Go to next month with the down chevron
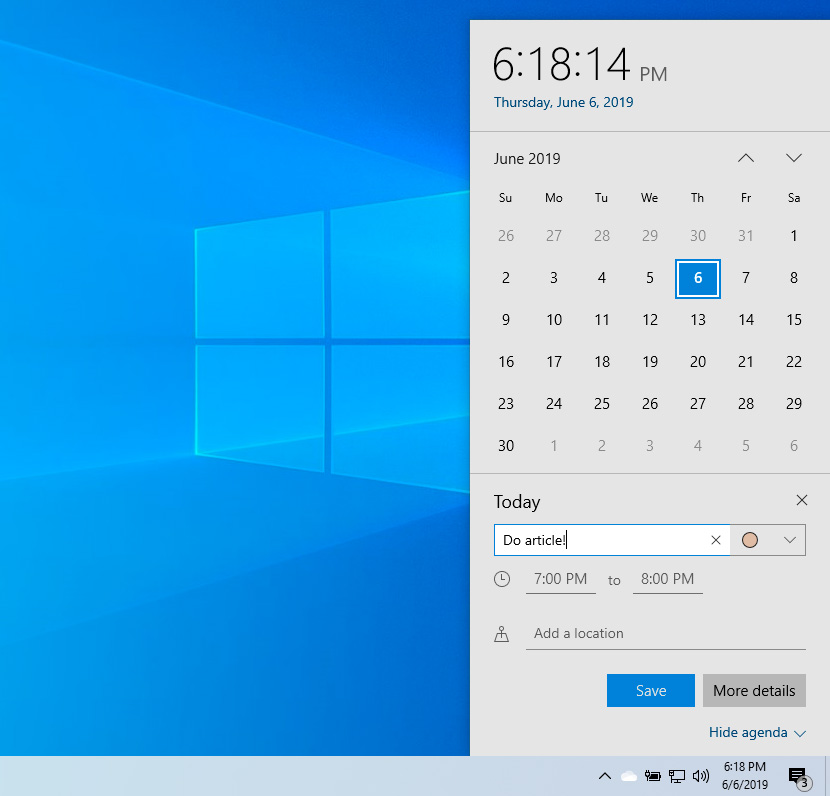 pyautogui.click(x=793, y=157)
